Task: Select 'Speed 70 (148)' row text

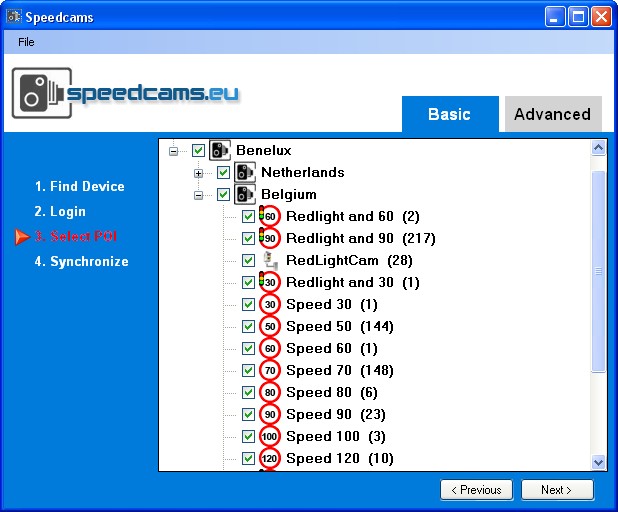Action: pyautogui.click(x=340, y=371)
